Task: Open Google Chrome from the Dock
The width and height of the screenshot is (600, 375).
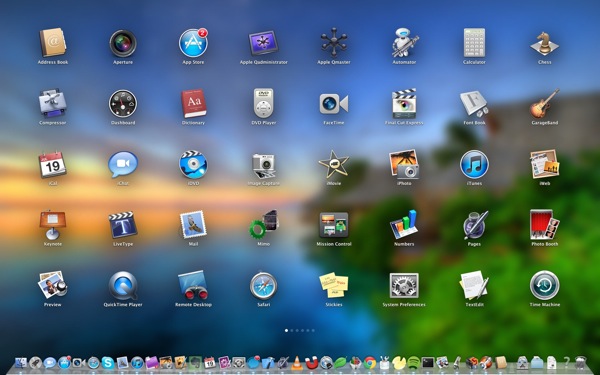Action: 370,363
